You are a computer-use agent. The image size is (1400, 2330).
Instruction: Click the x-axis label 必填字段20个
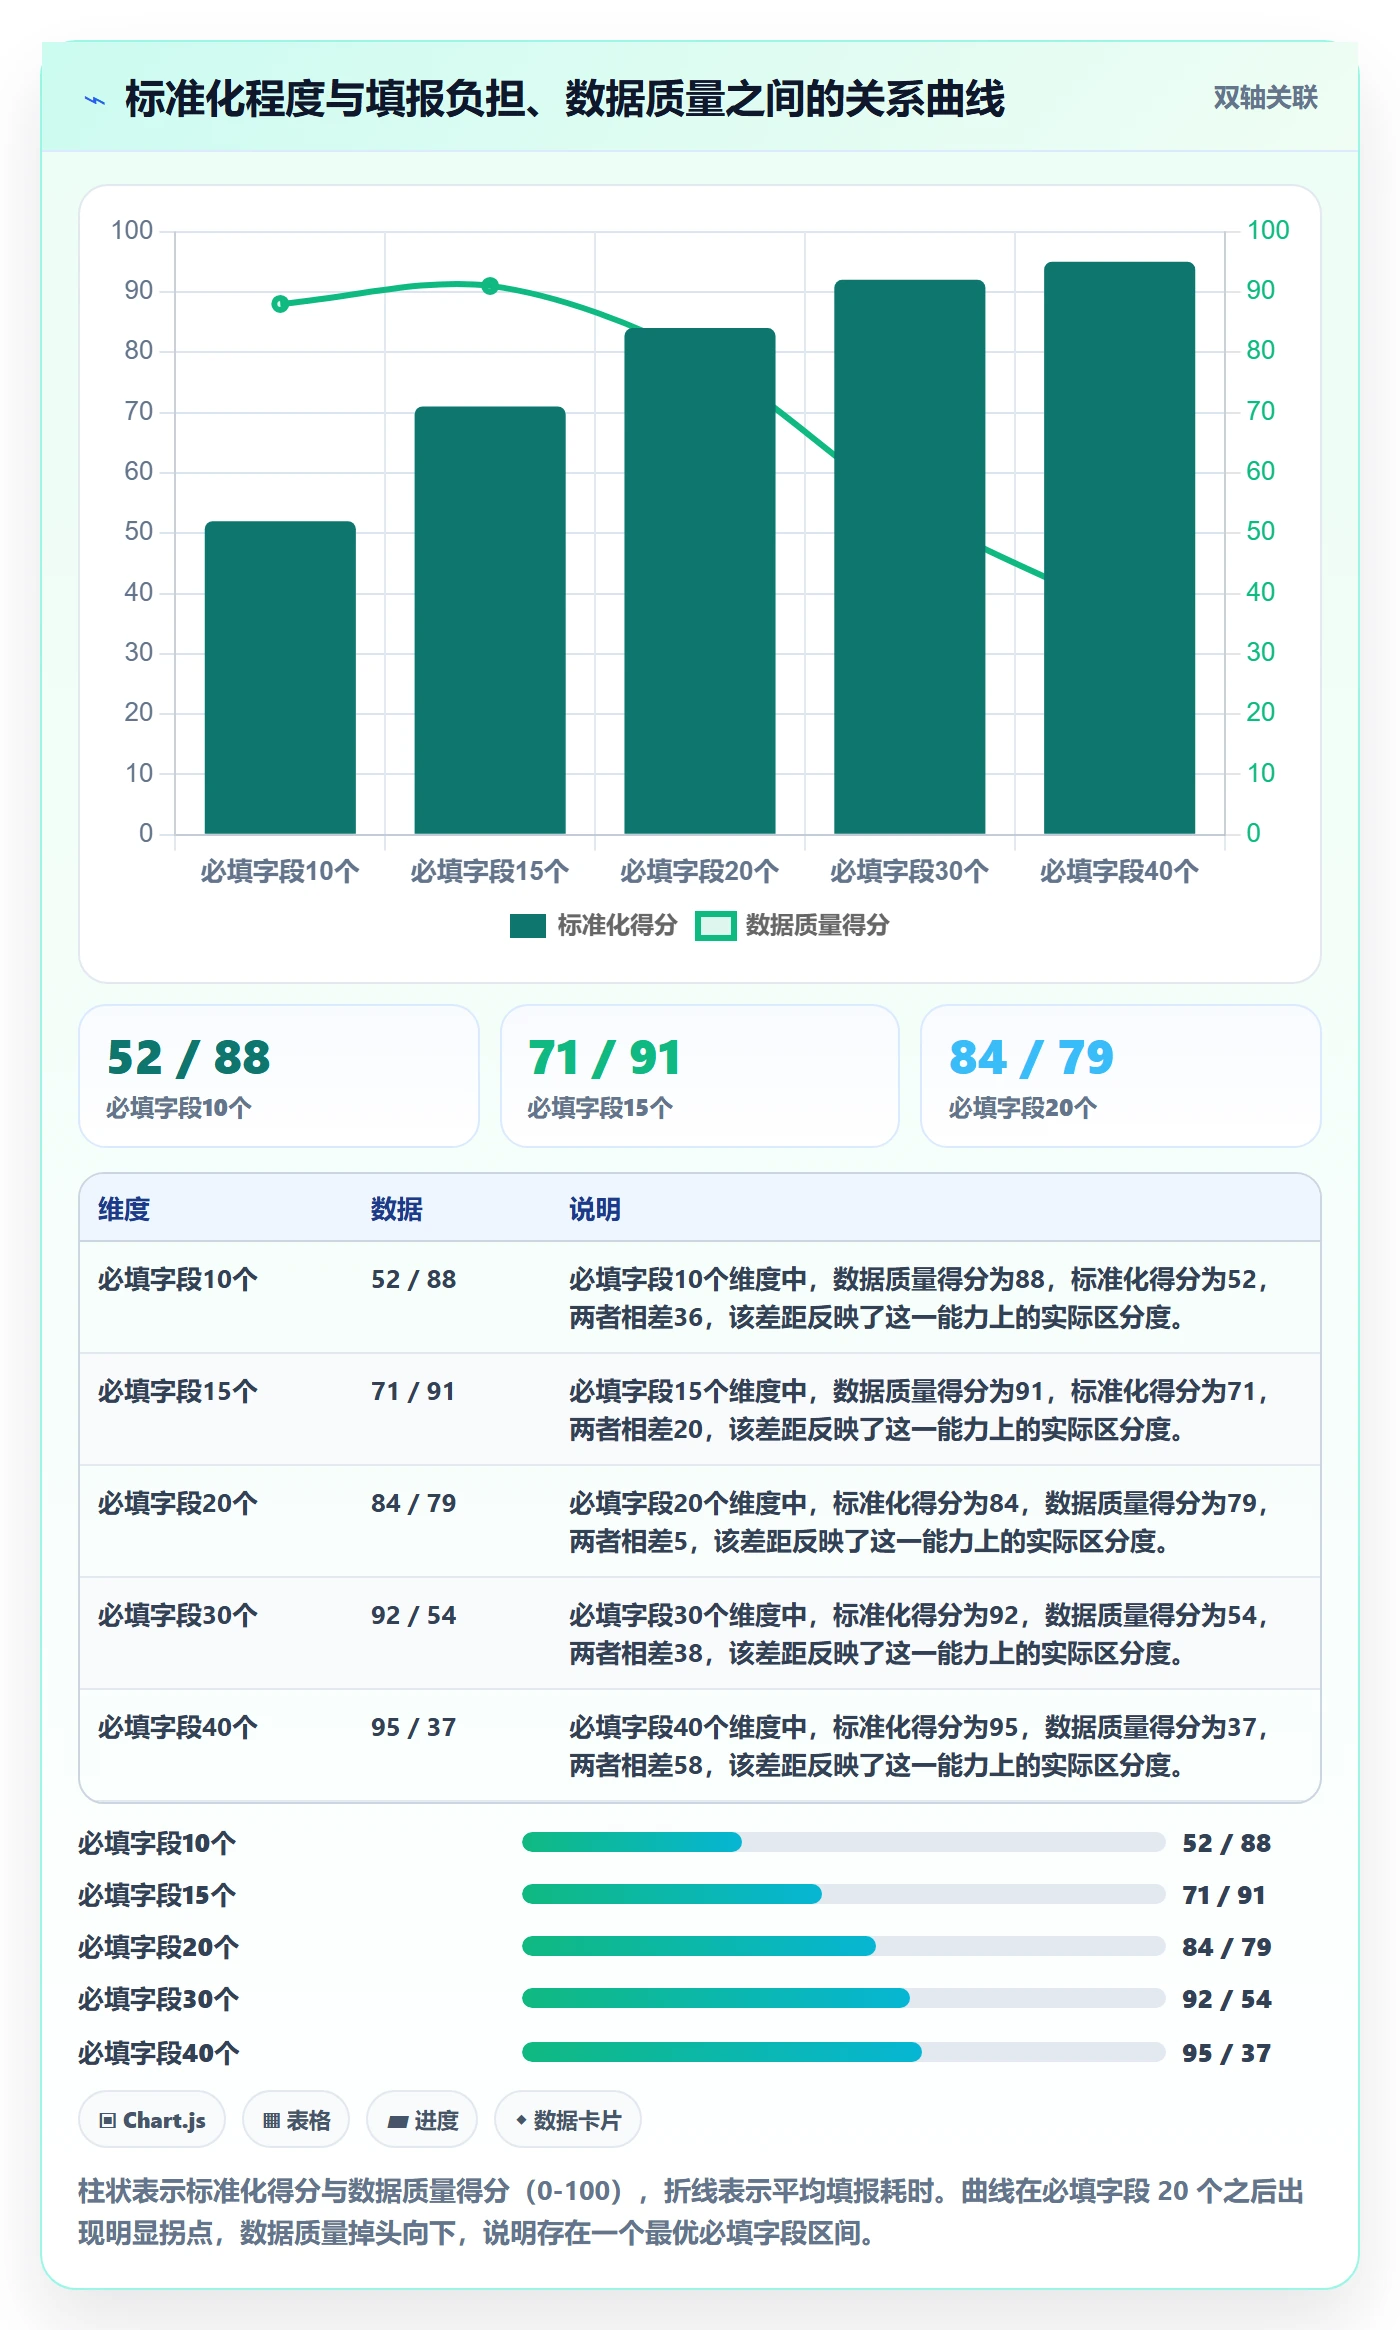click(x=700, y=871)
